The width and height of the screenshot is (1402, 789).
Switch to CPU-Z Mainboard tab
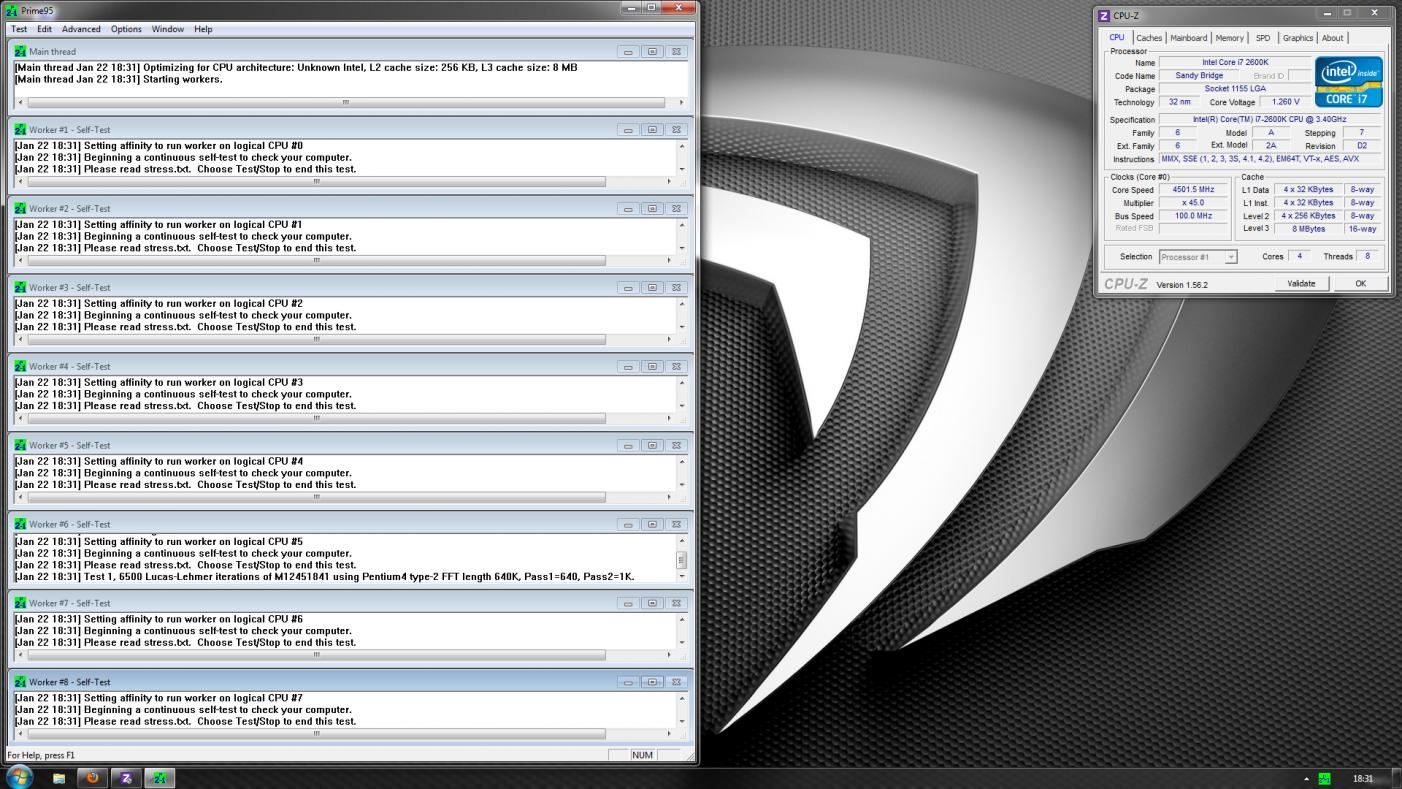coord(1188,38)
